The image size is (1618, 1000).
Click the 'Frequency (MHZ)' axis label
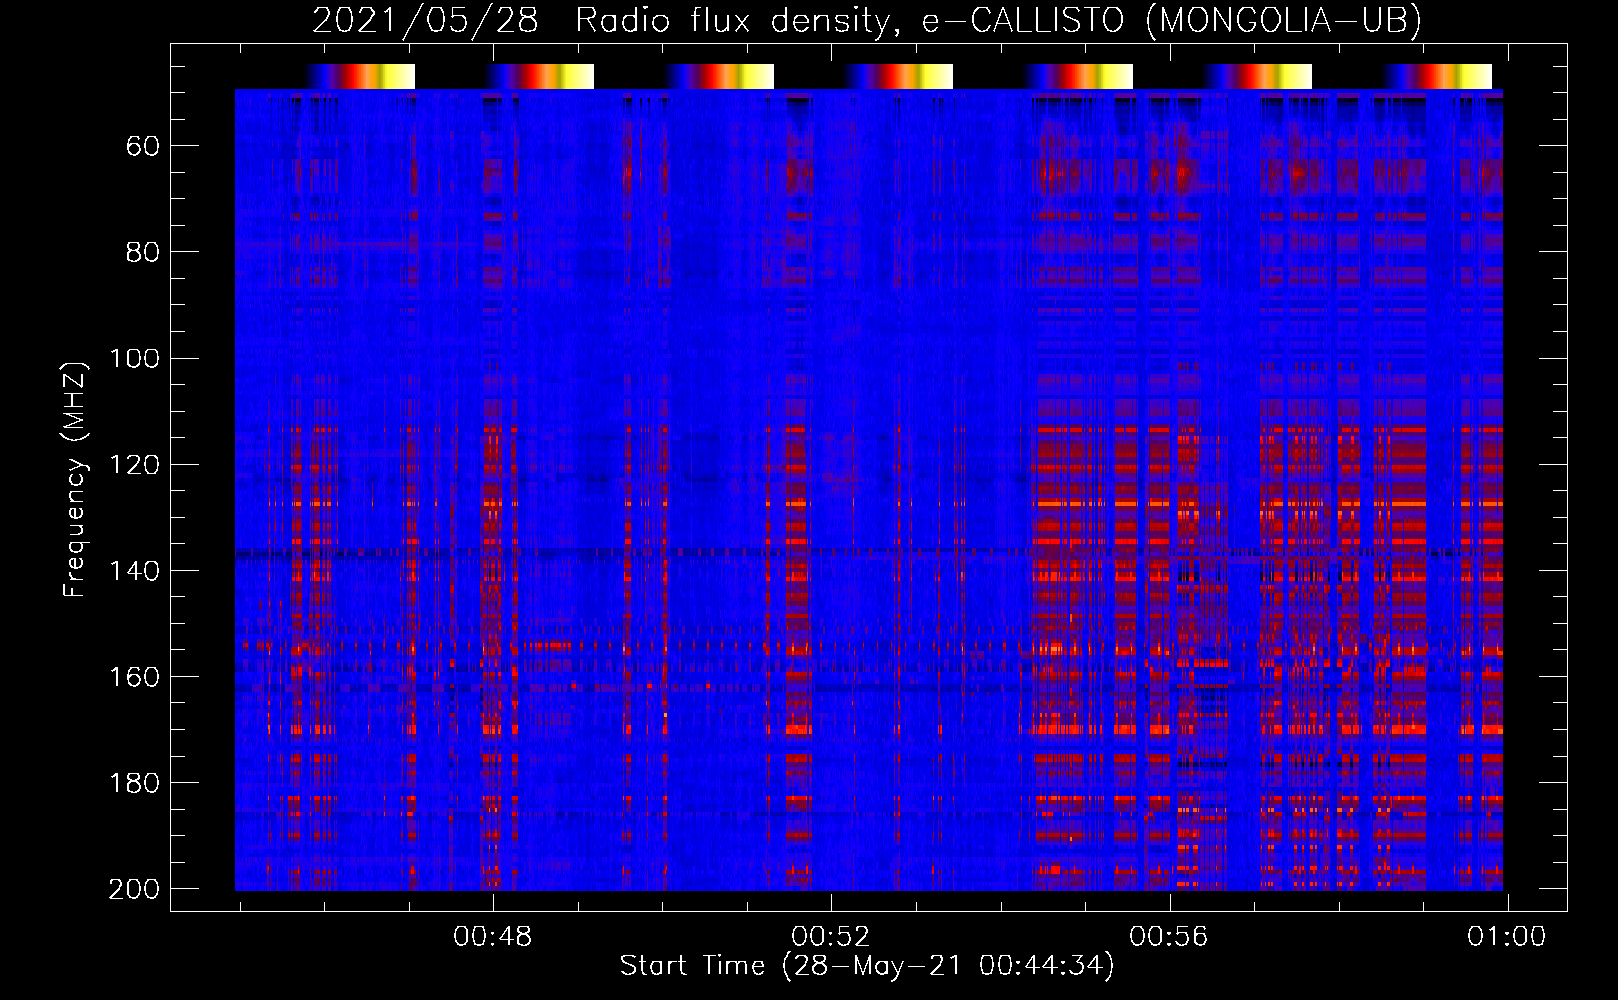coord(75,479)
